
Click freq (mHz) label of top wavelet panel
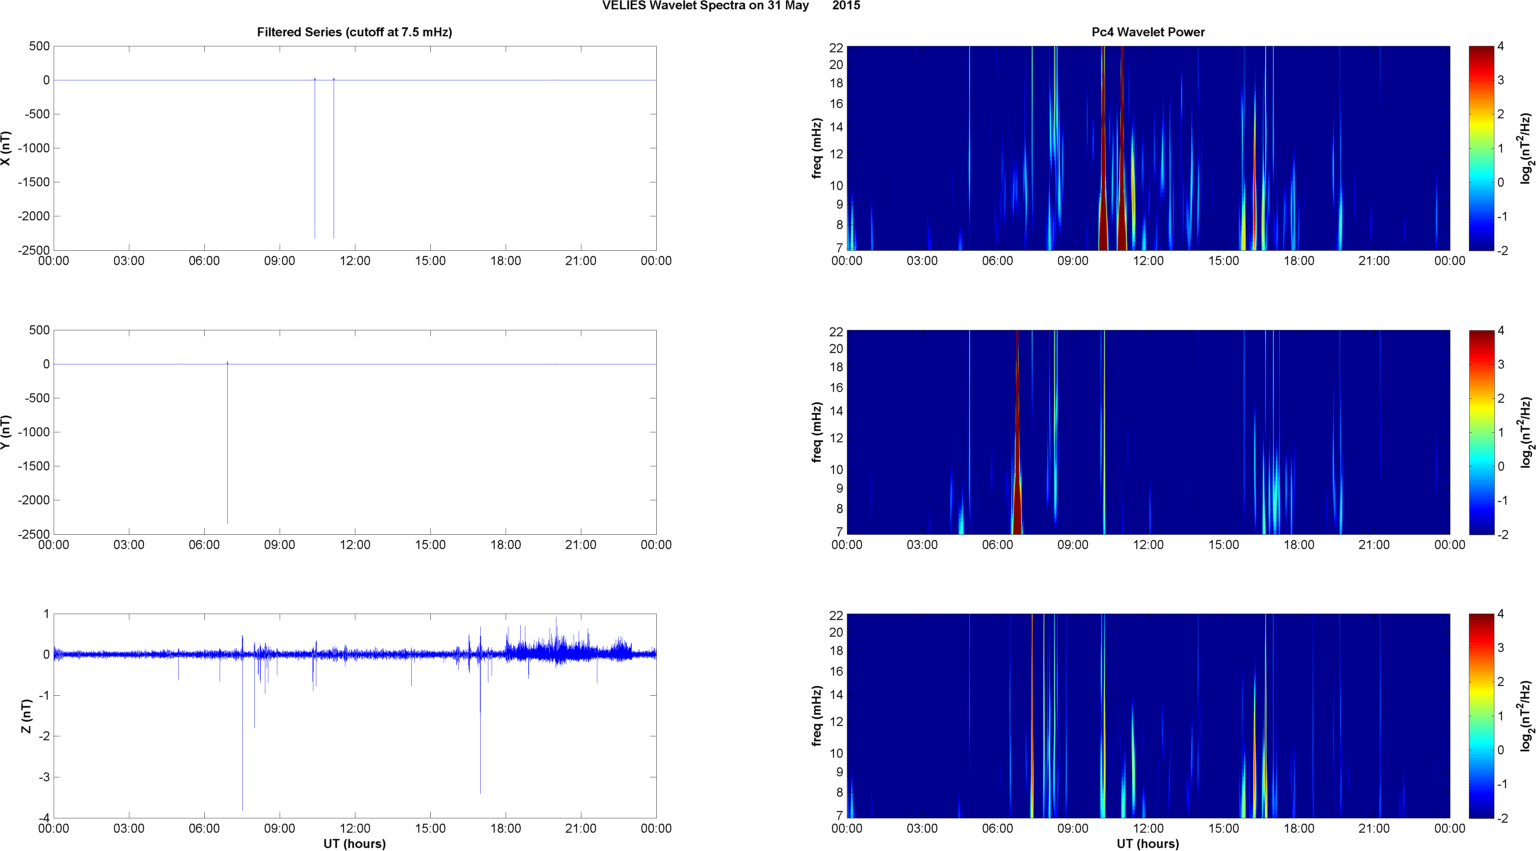pos(817,148)
